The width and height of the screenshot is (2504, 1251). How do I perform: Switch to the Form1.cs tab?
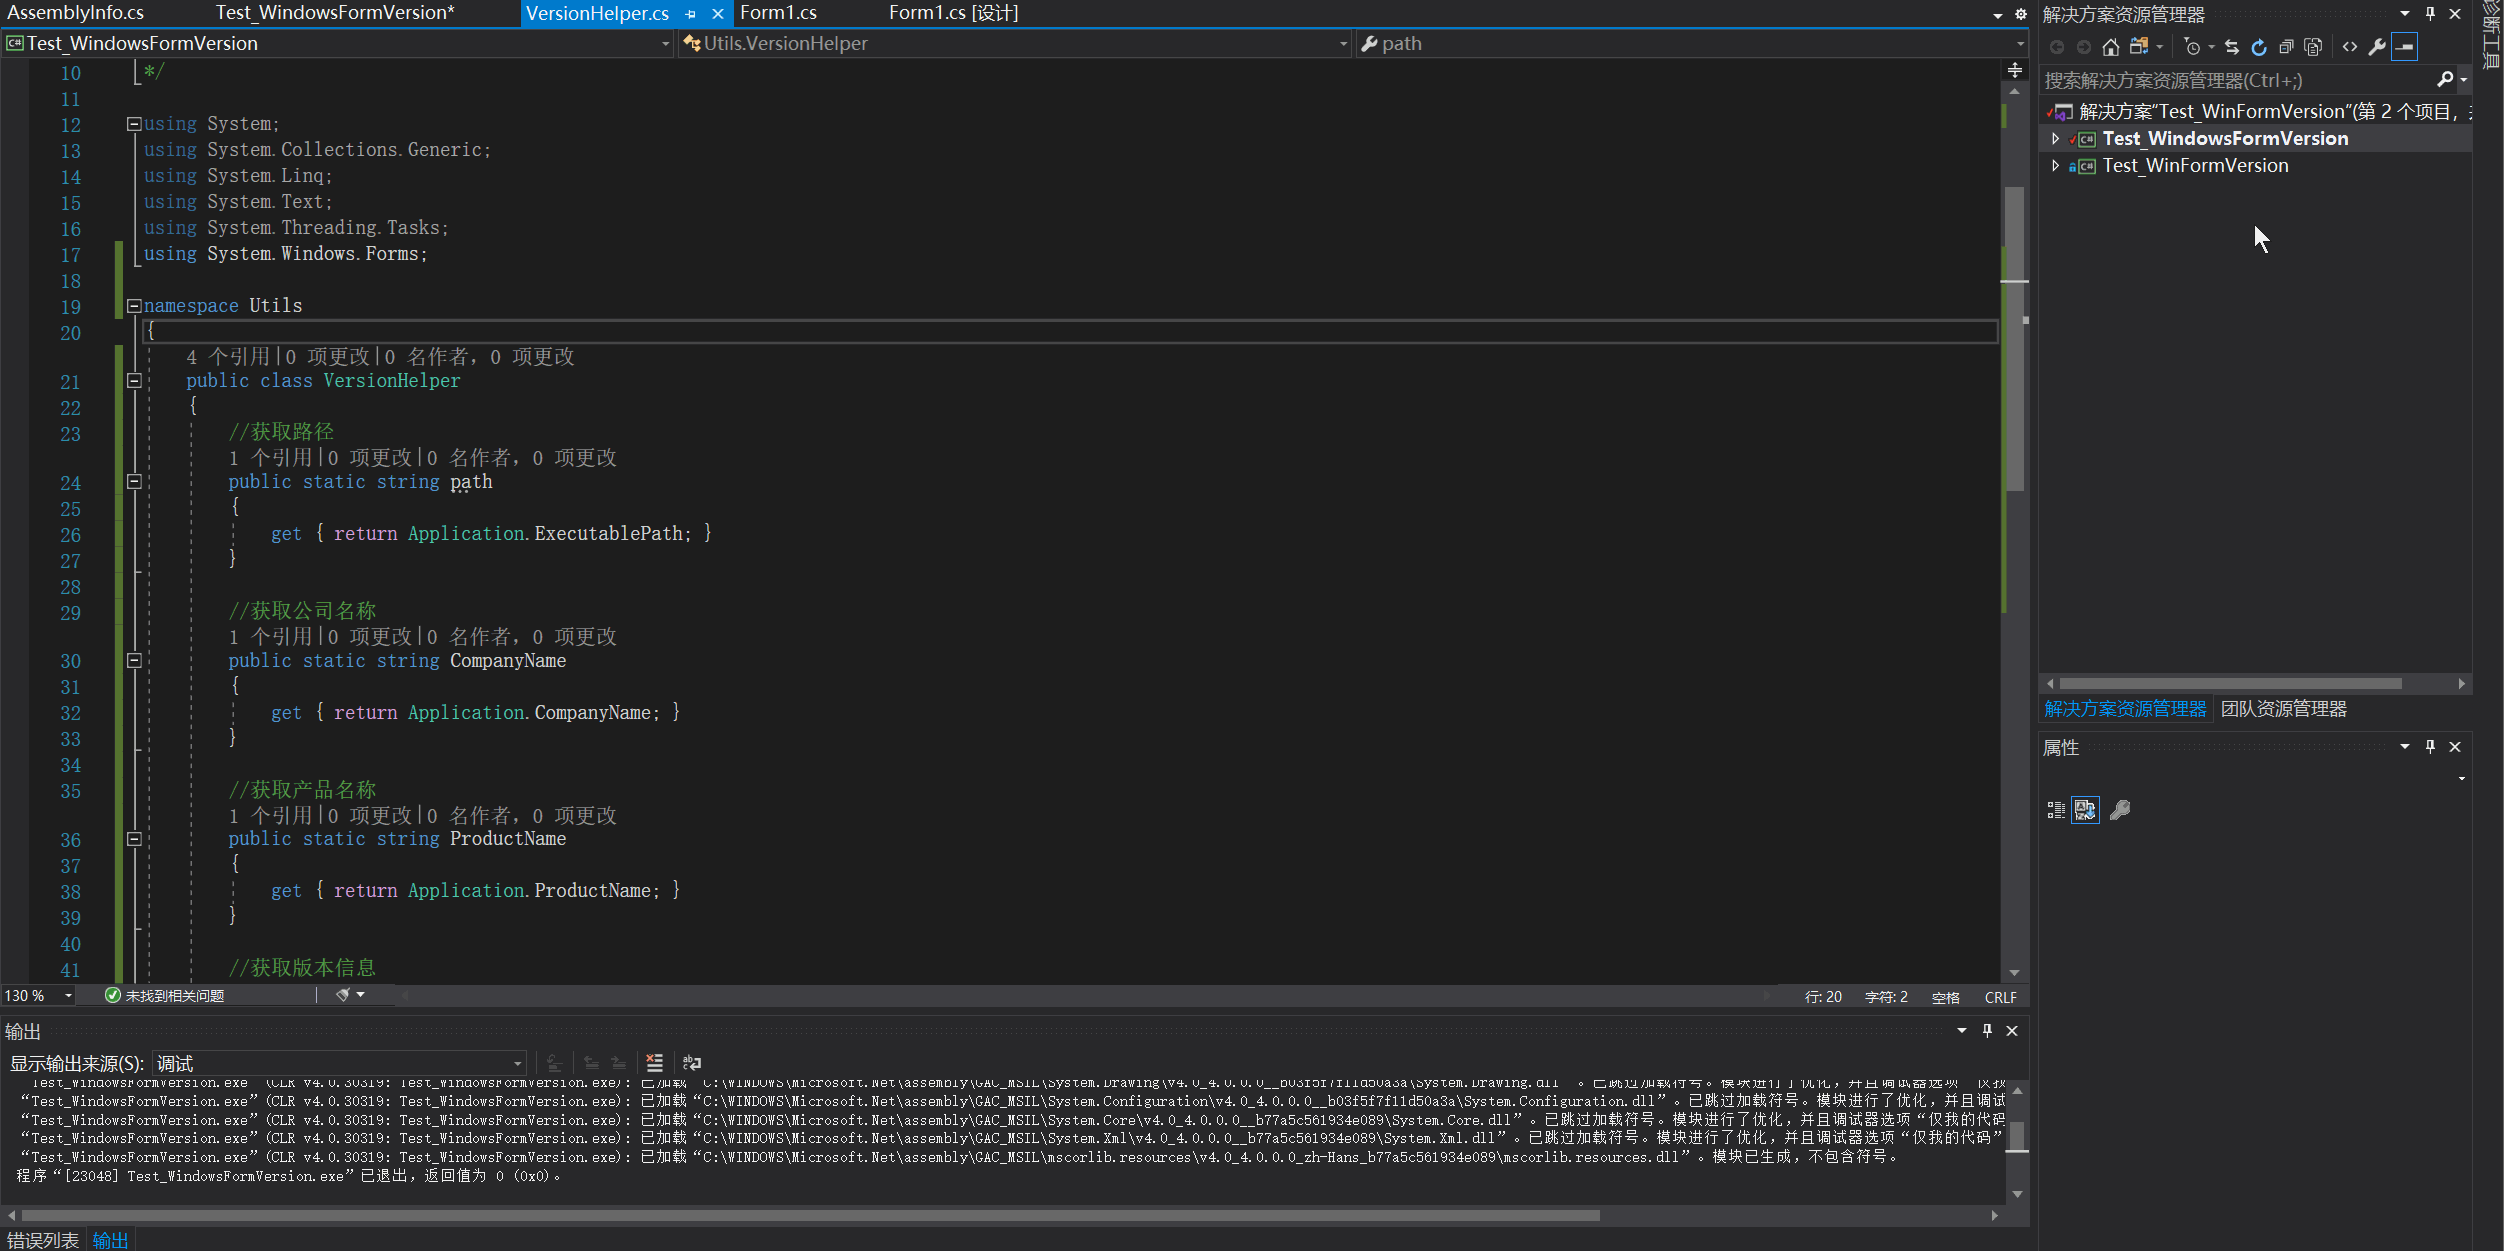(778, 13)
